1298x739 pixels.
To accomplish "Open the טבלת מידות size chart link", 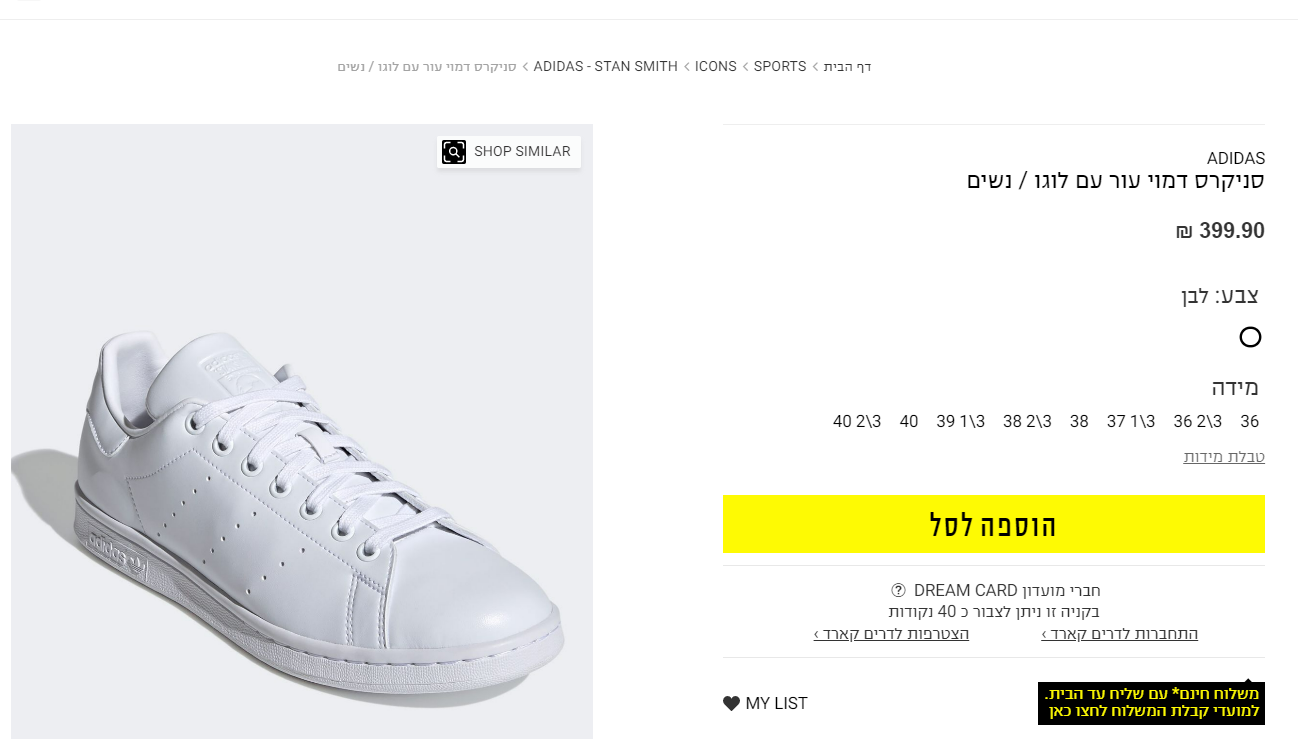I will (x=1224, y=457).
